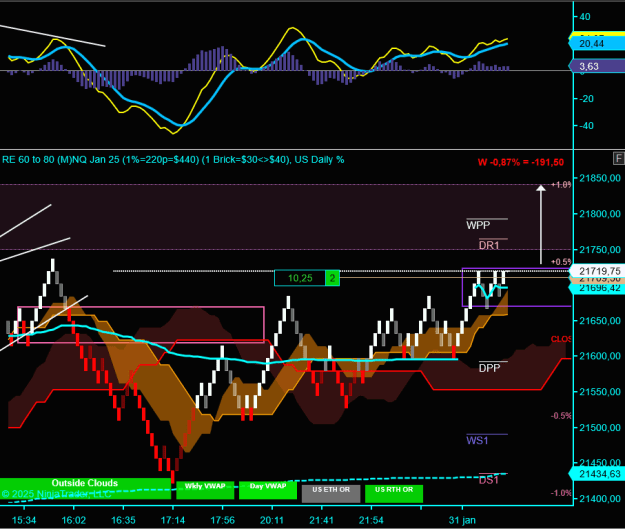Click the DPP pivot label

tap(489, 368)
